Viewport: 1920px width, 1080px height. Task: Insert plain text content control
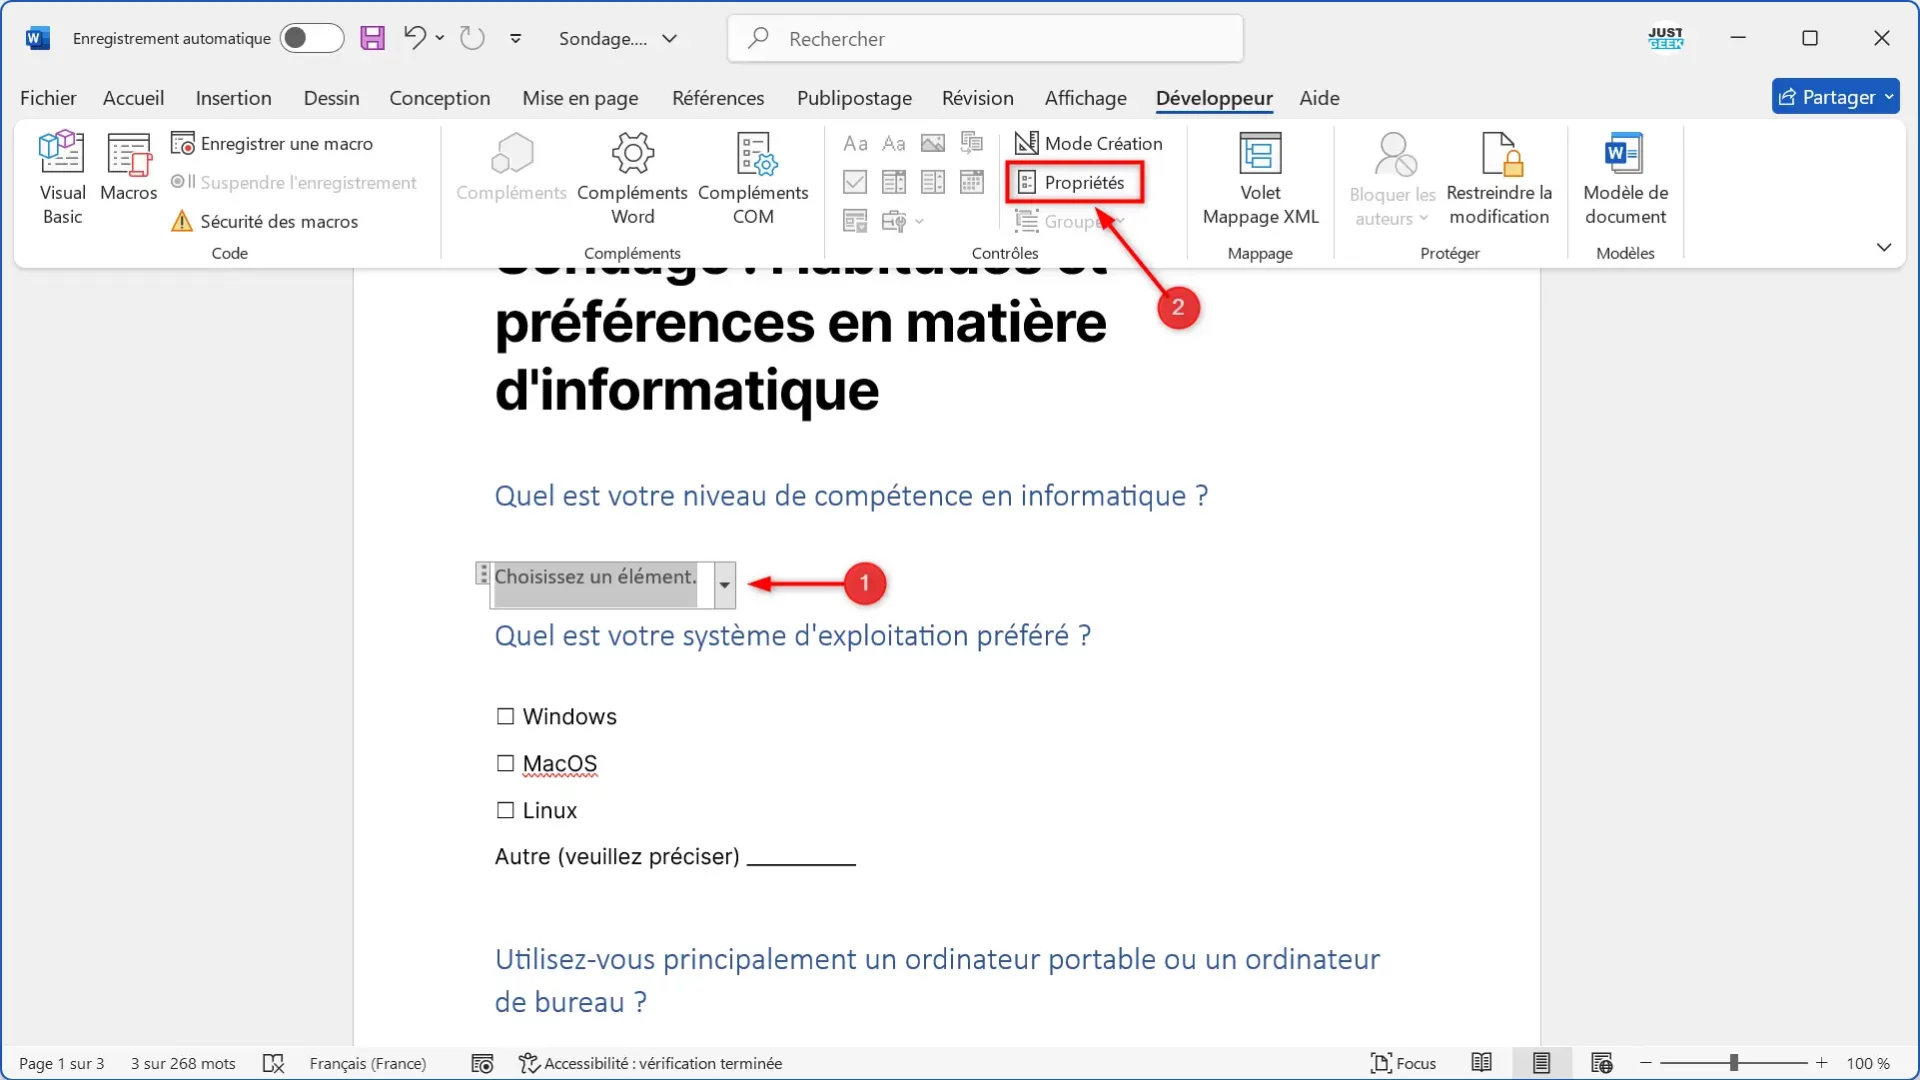point(894,143)
